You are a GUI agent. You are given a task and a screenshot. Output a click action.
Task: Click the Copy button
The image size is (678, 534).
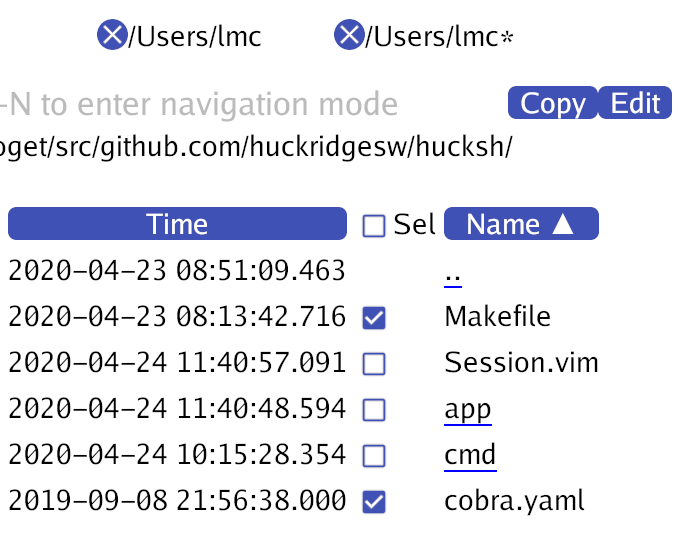(x=553, y=102)
